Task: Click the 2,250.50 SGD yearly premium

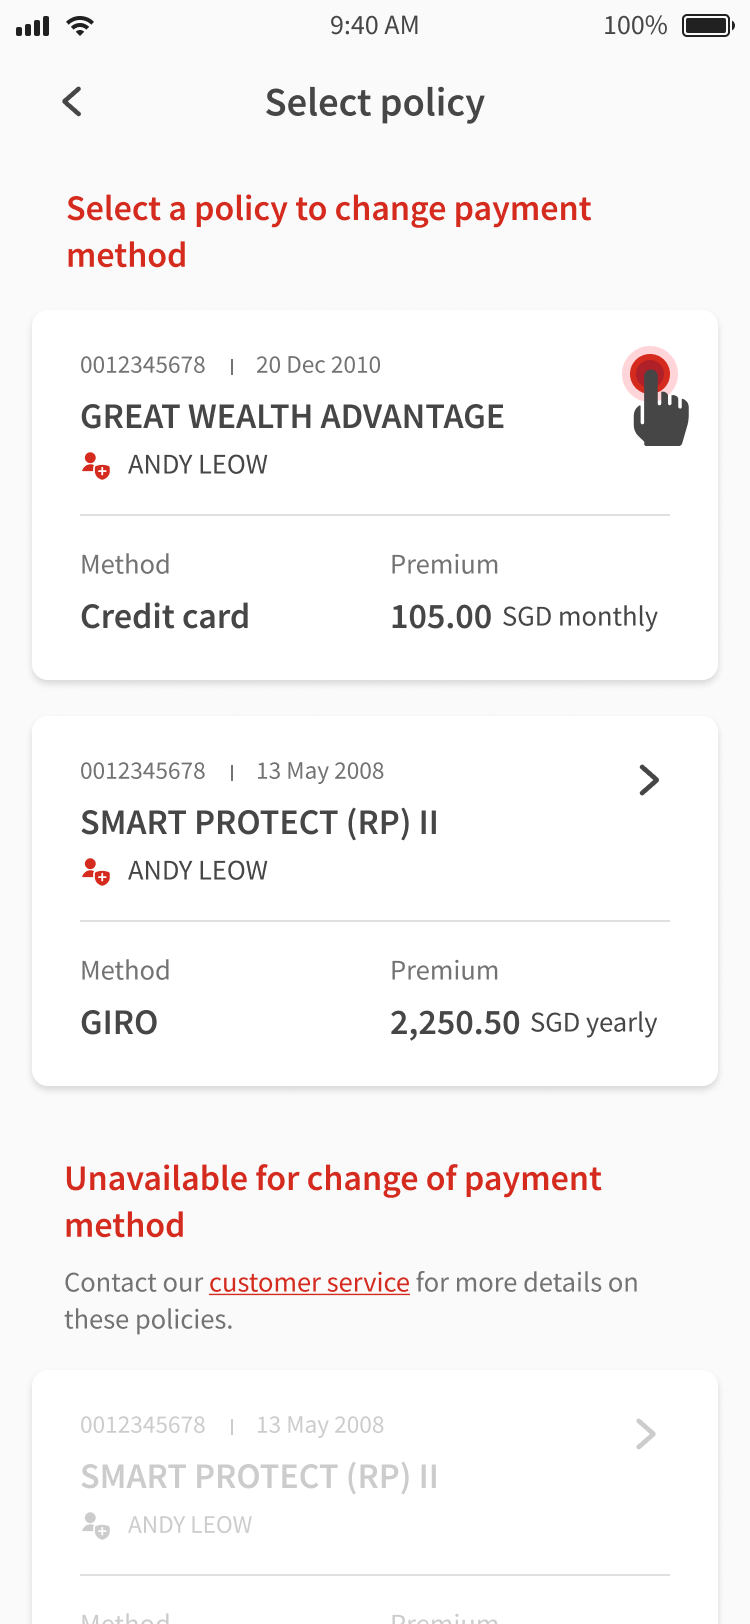Action: [x=523, y=1023]
